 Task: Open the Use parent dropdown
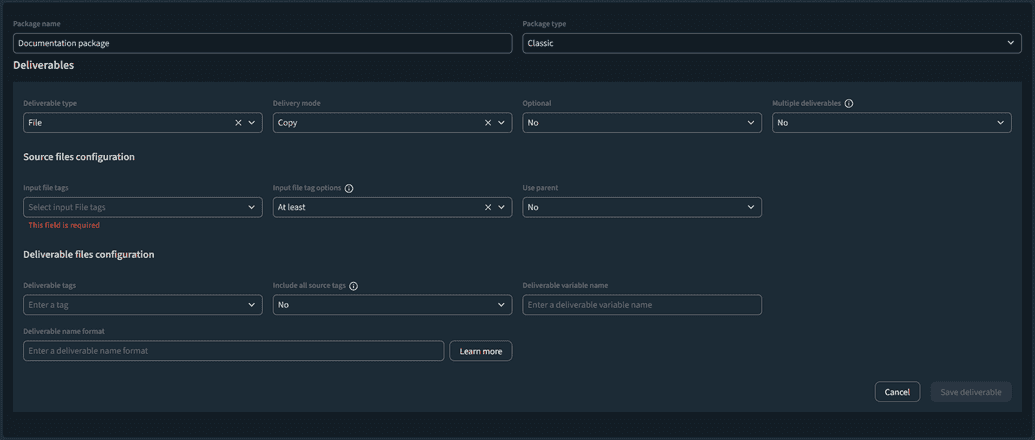pos(642,207)
